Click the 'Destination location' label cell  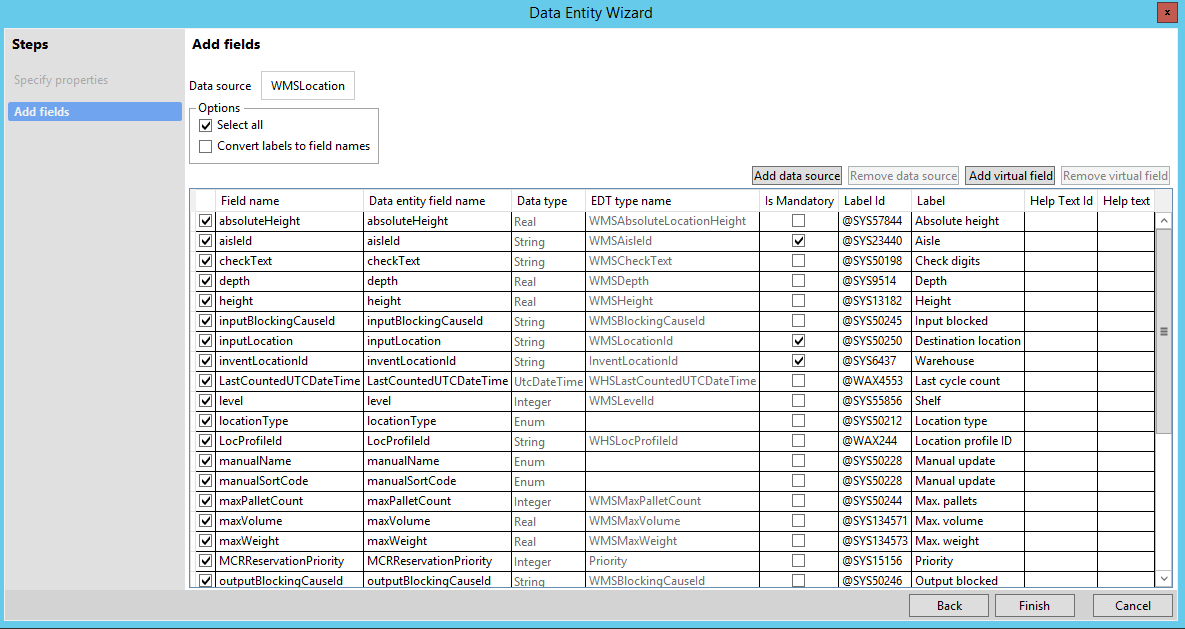(967, 341)
